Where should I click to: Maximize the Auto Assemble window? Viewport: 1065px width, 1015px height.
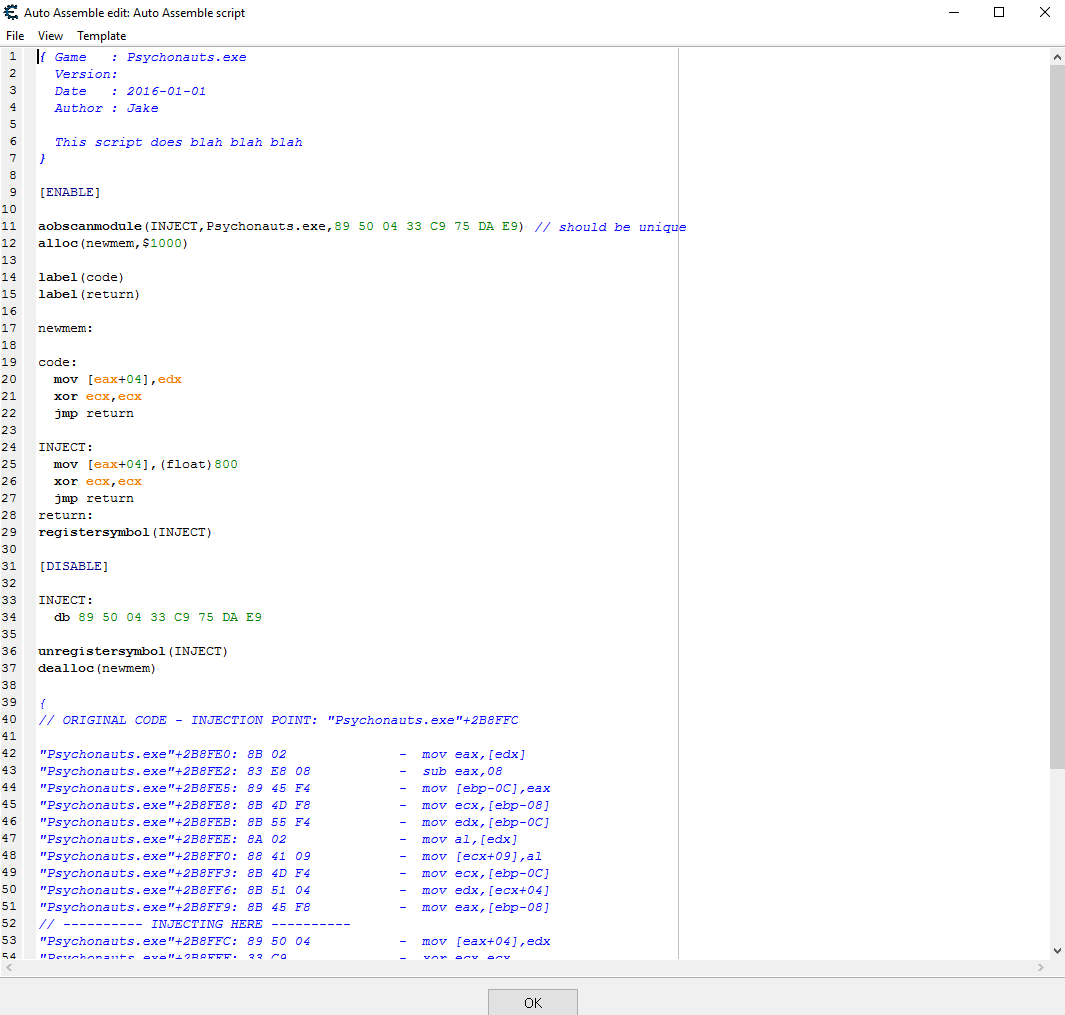[x=998, y=13]
